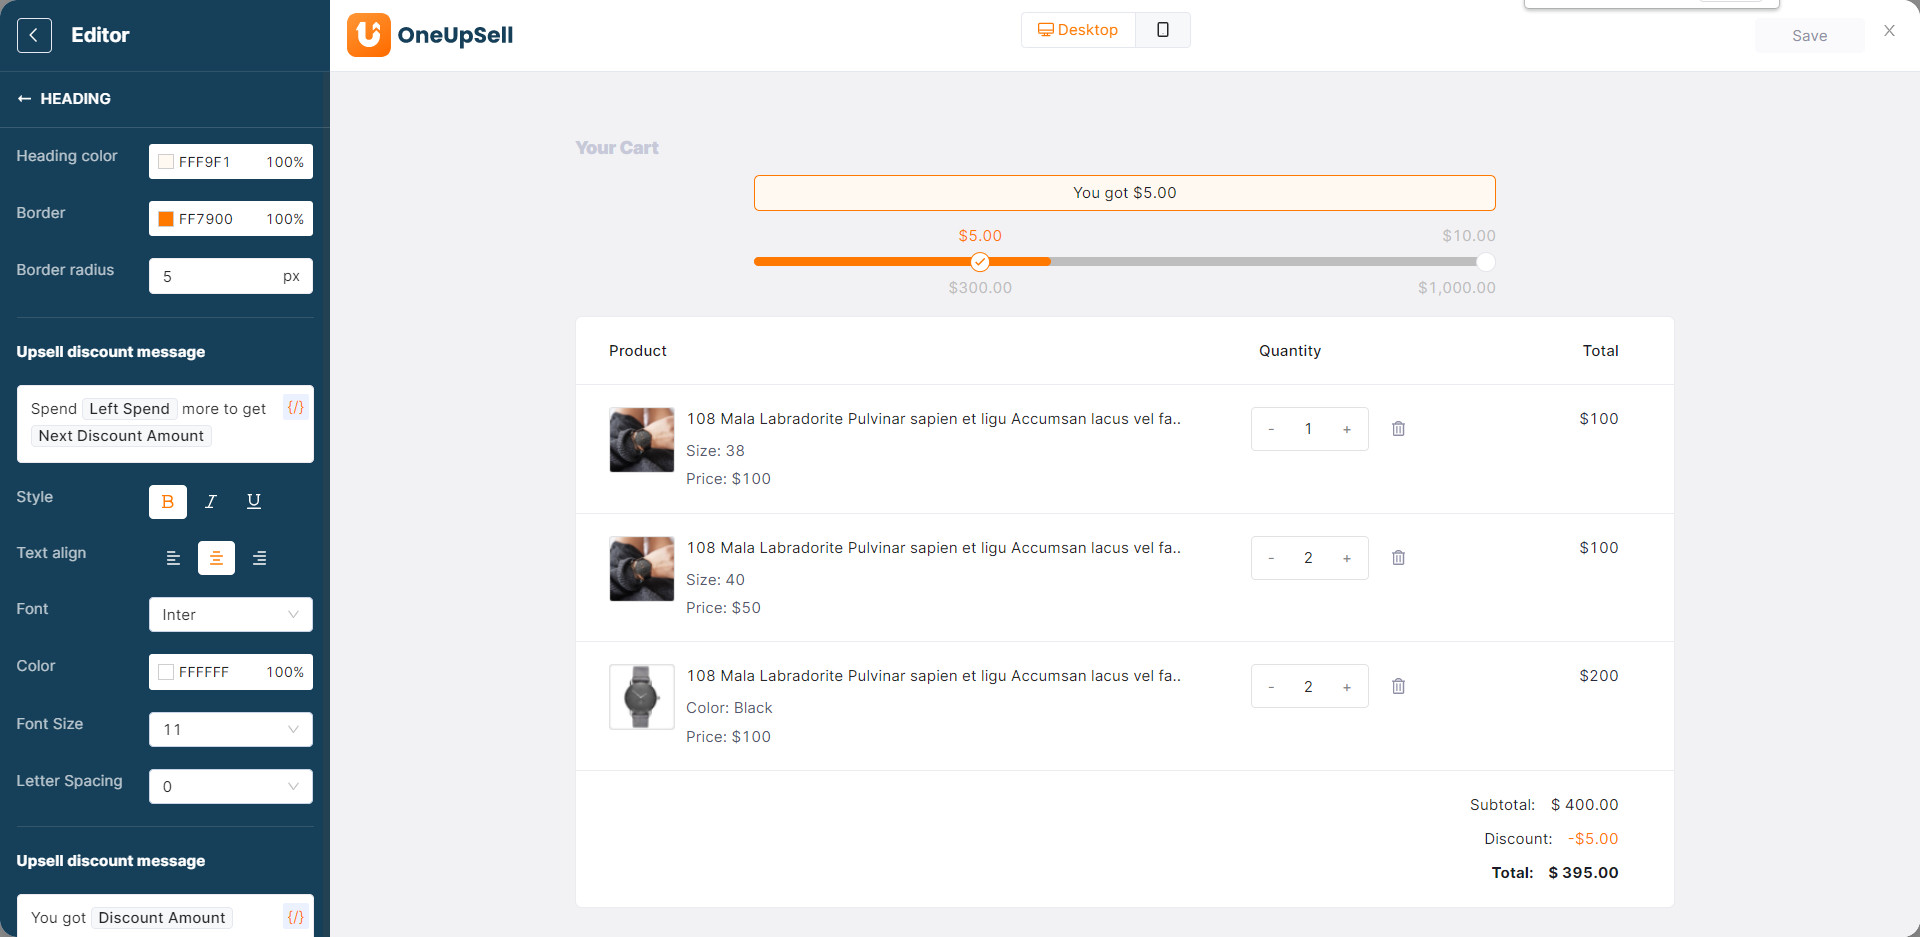Delete the Color Black item

tap(1398, 687)
